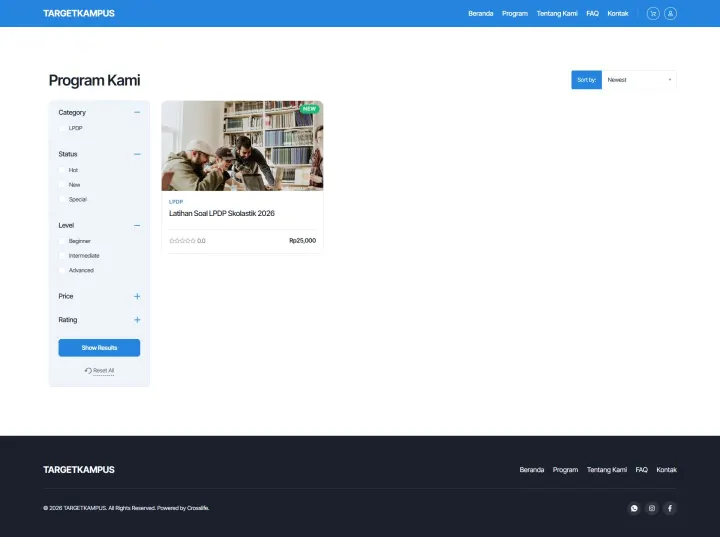Tick the Hot status checkbox

tap(62, 170)
